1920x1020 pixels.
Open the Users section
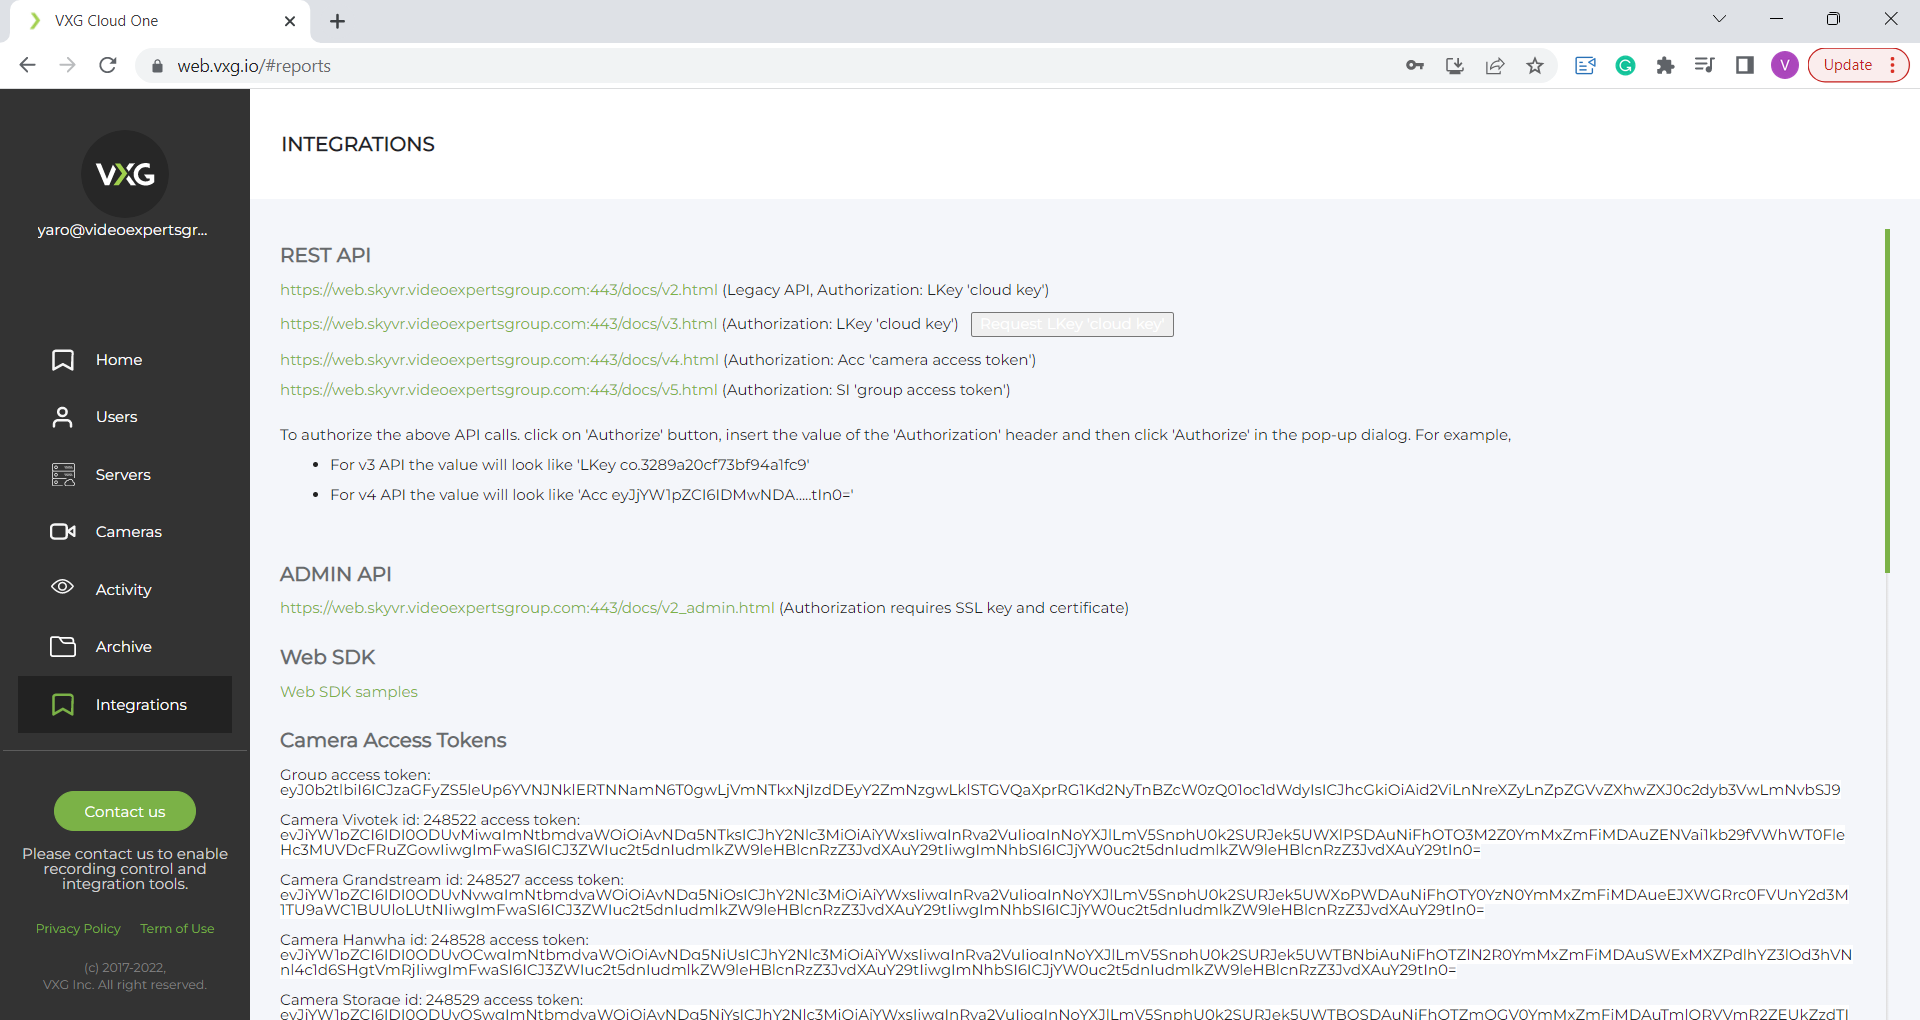(116, 417)
